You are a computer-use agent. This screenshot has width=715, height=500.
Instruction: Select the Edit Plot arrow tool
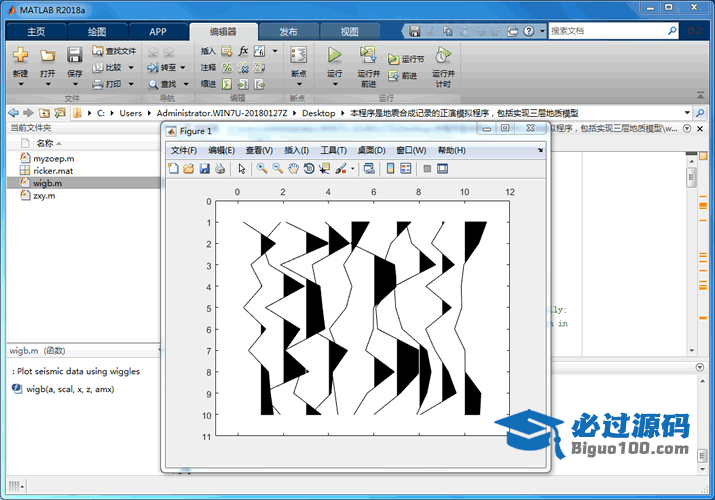tap(242, 169)
